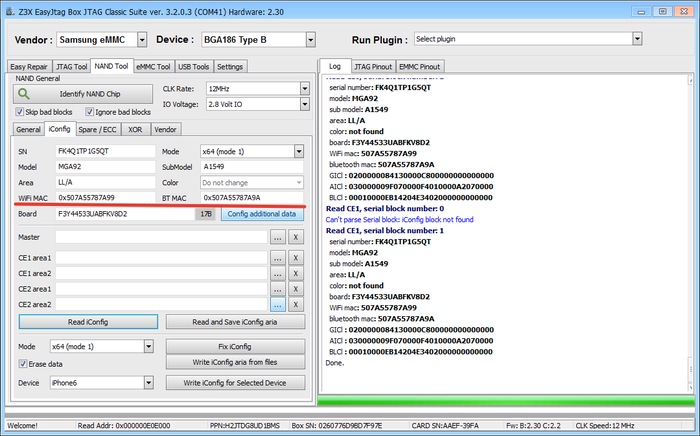Clear CE2 area2 with X button
700x436 pixels.
(x=296, y=305)
